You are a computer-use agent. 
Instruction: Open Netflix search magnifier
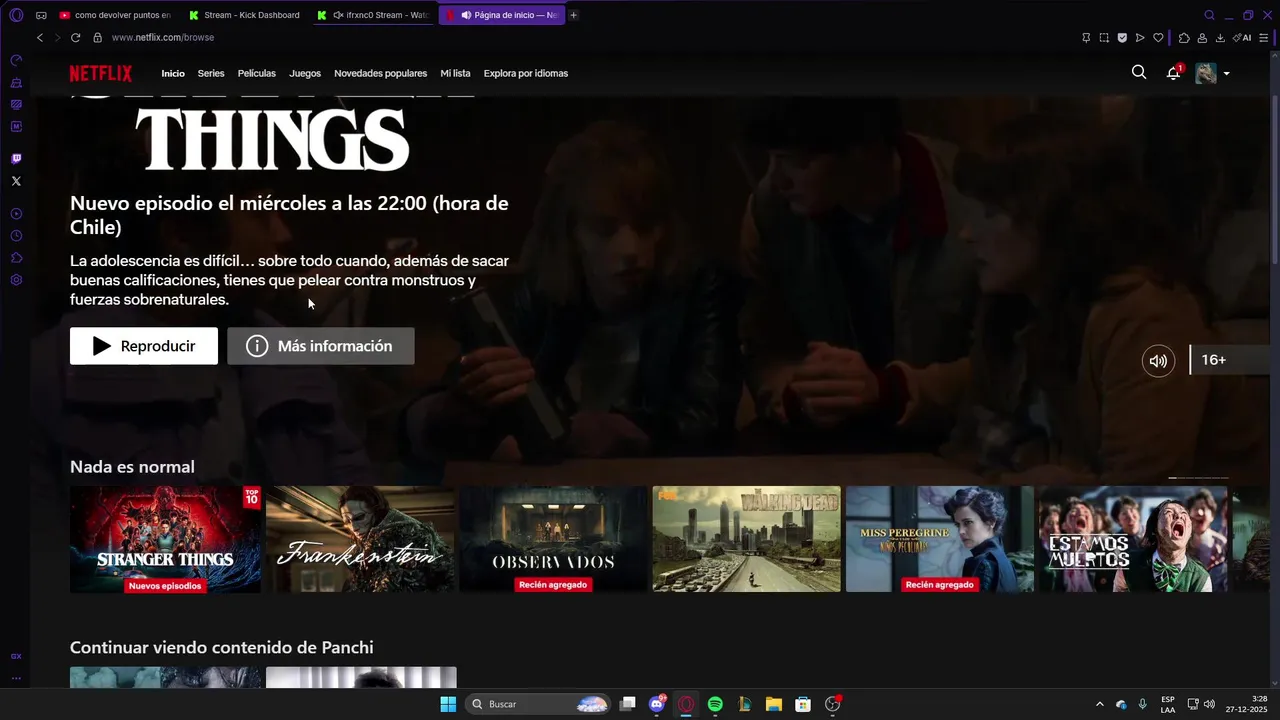tap(1139, 72)
